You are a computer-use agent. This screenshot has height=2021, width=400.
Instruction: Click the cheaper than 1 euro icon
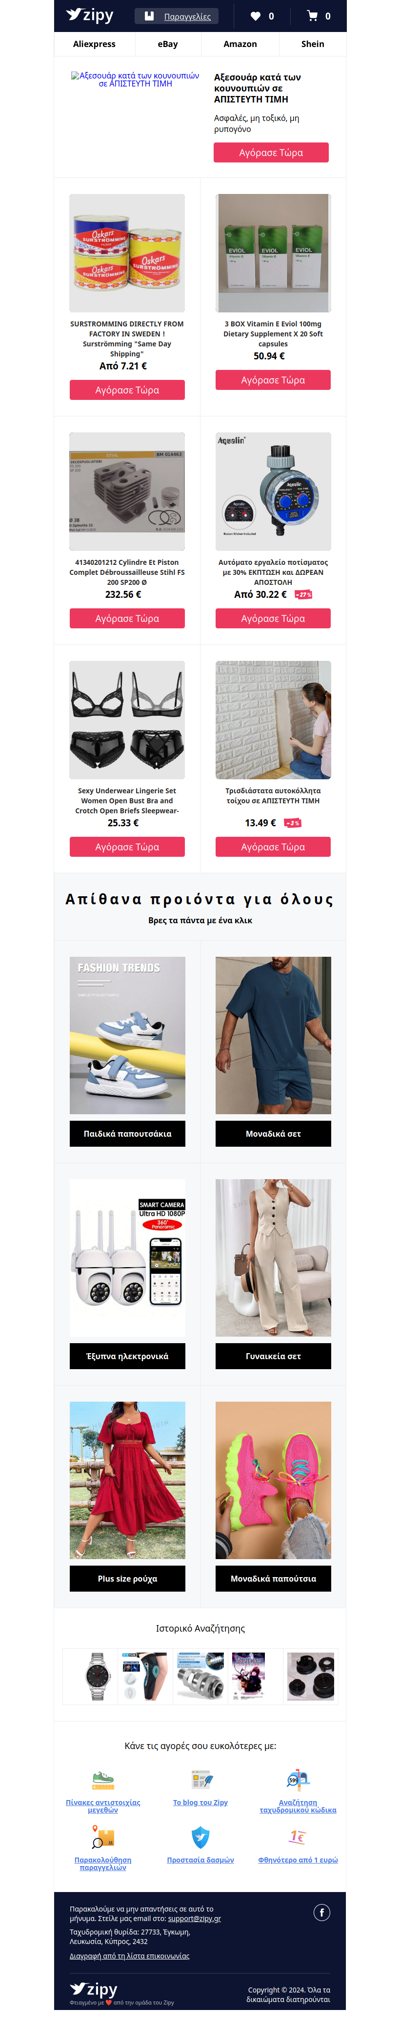[298, 1837]
